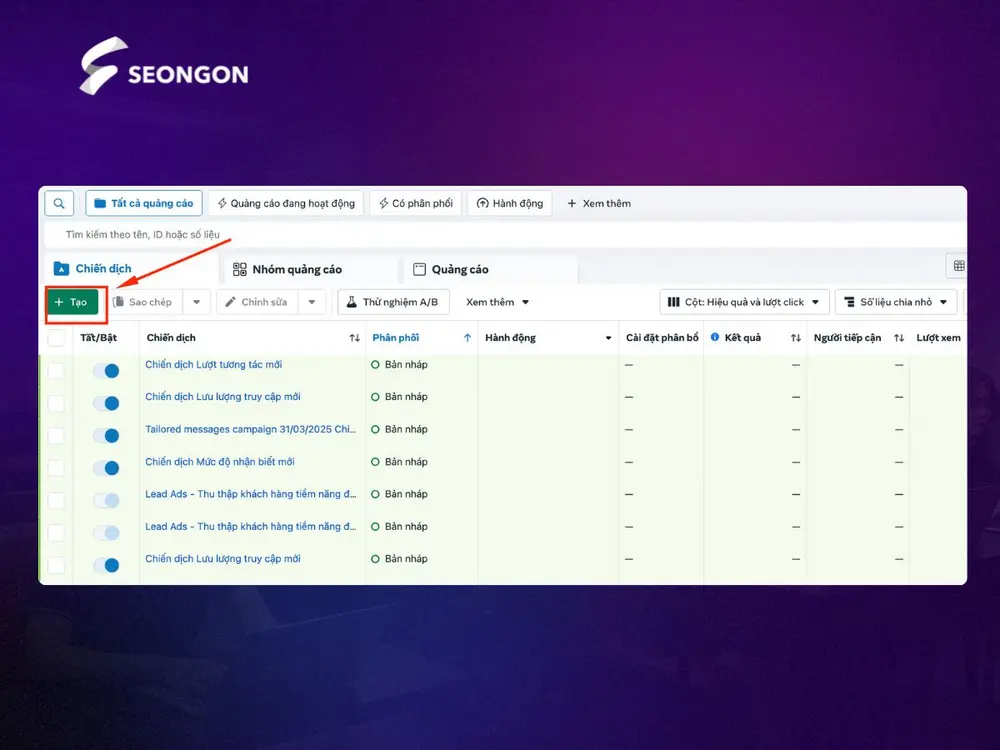Screen dimensions: 1000x750
Task: Select Quảng cáo đang hoạt động filter
Action: (286, 203)
